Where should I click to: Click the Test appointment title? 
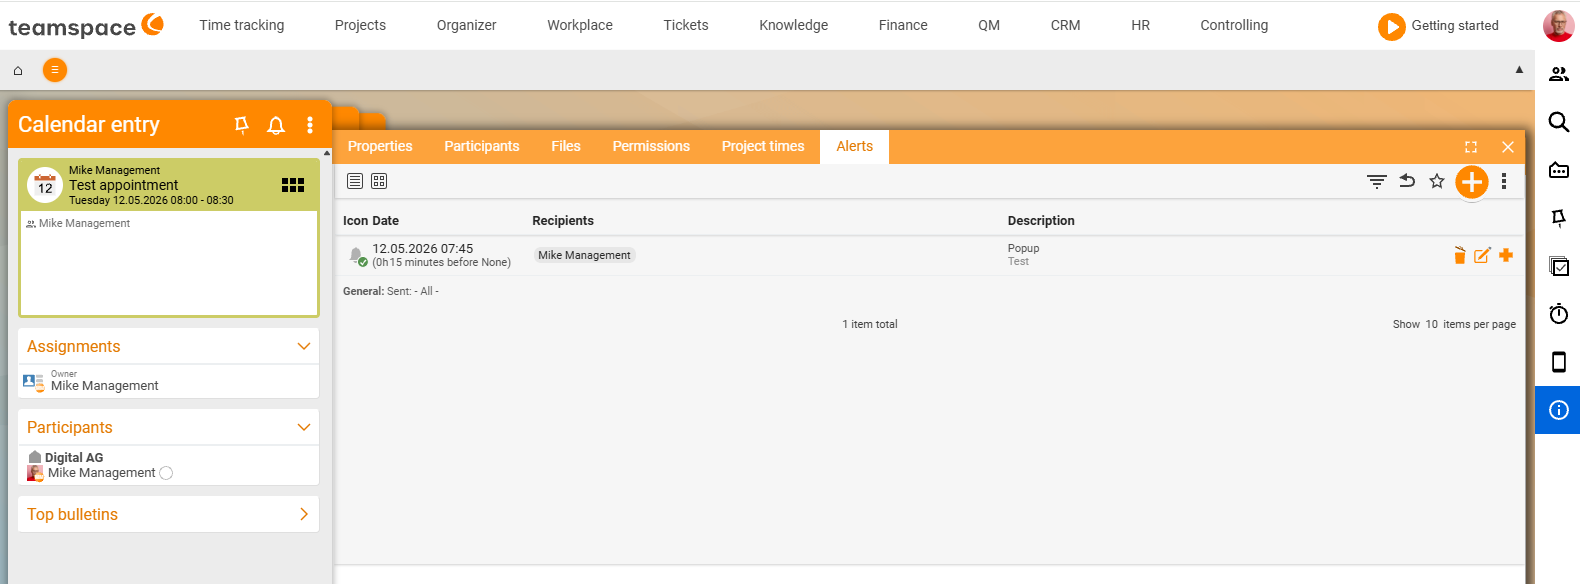(x=124, y=185)
